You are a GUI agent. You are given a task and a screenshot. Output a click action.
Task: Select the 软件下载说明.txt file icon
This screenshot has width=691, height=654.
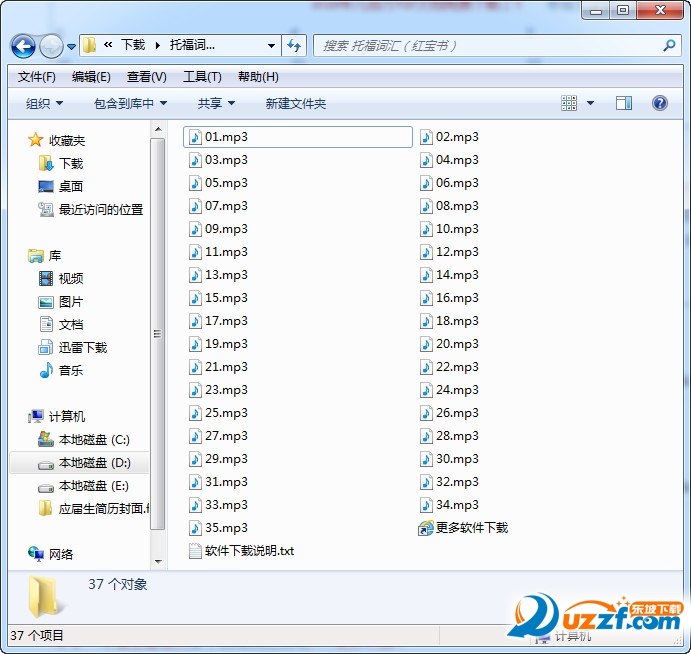(195, 551)
